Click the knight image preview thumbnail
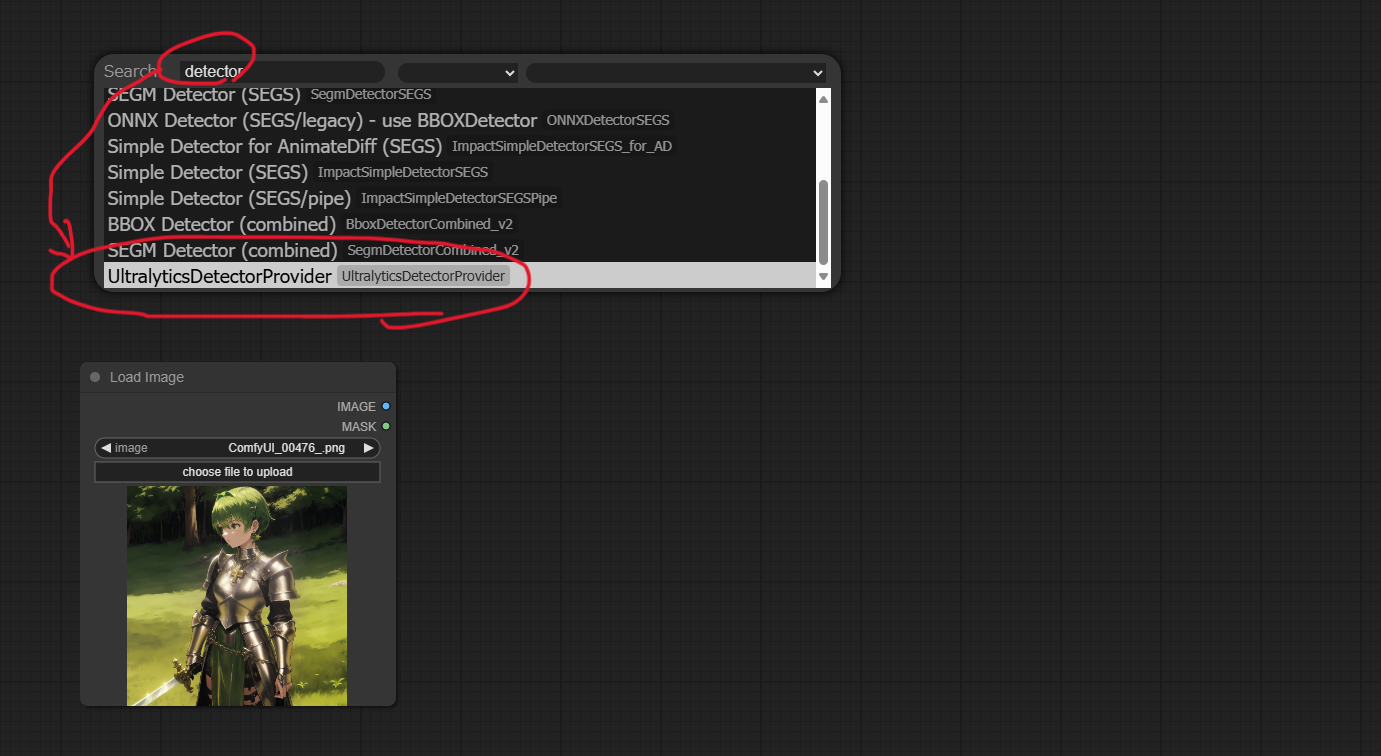1381x756 pixels. point(237,596)
